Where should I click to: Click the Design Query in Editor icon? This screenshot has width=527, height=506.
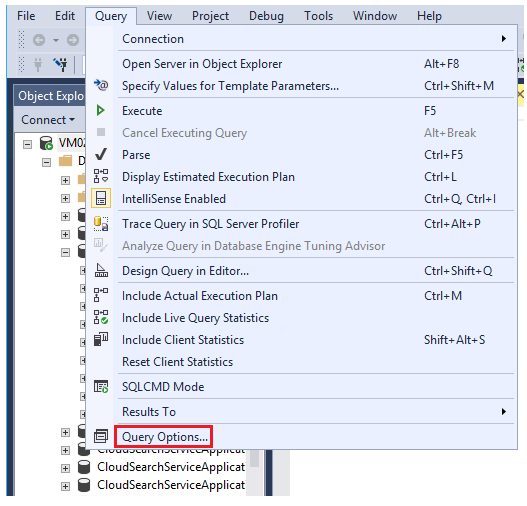pyautogui.click(x=101, y=270)
